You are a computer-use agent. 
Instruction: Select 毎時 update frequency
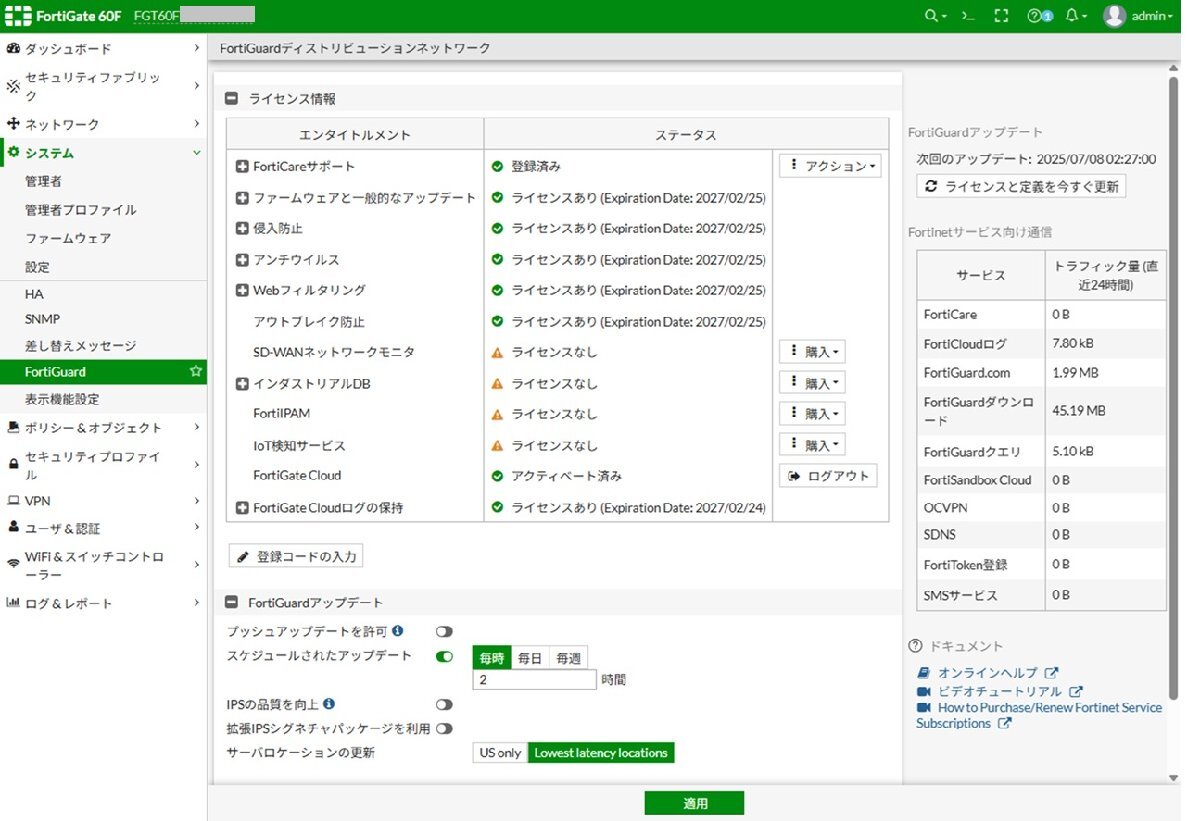pyautogui.click(x=492, y=658)
